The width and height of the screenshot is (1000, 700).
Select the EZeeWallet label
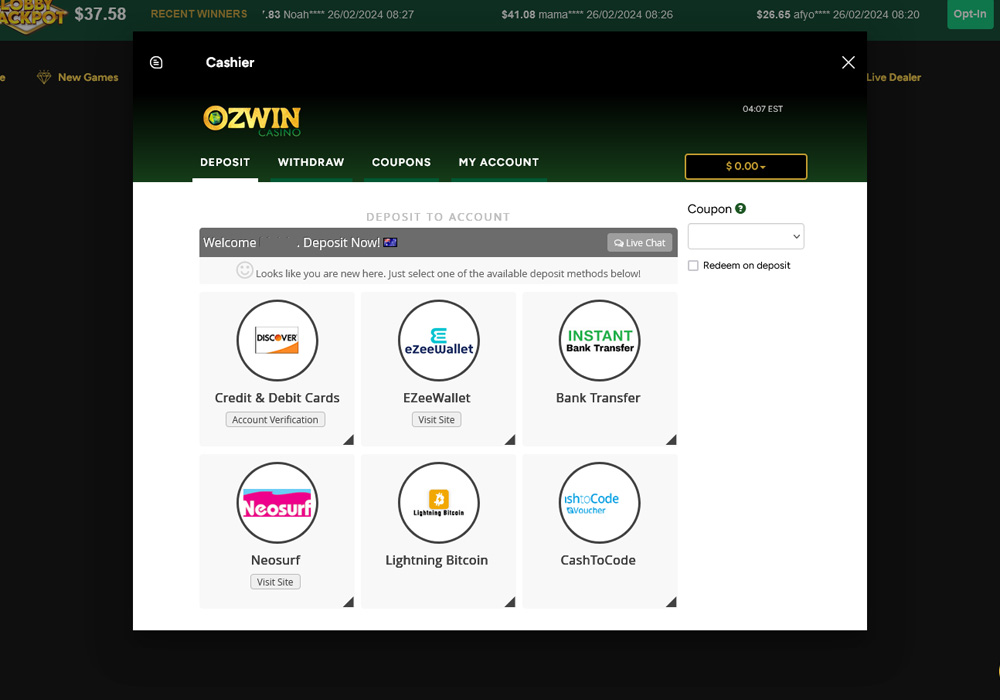437,398
